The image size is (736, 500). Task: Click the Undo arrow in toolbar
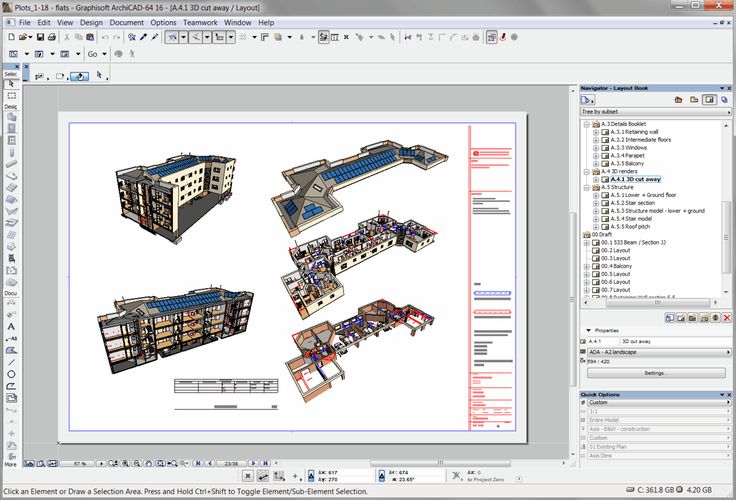(105, 37)
